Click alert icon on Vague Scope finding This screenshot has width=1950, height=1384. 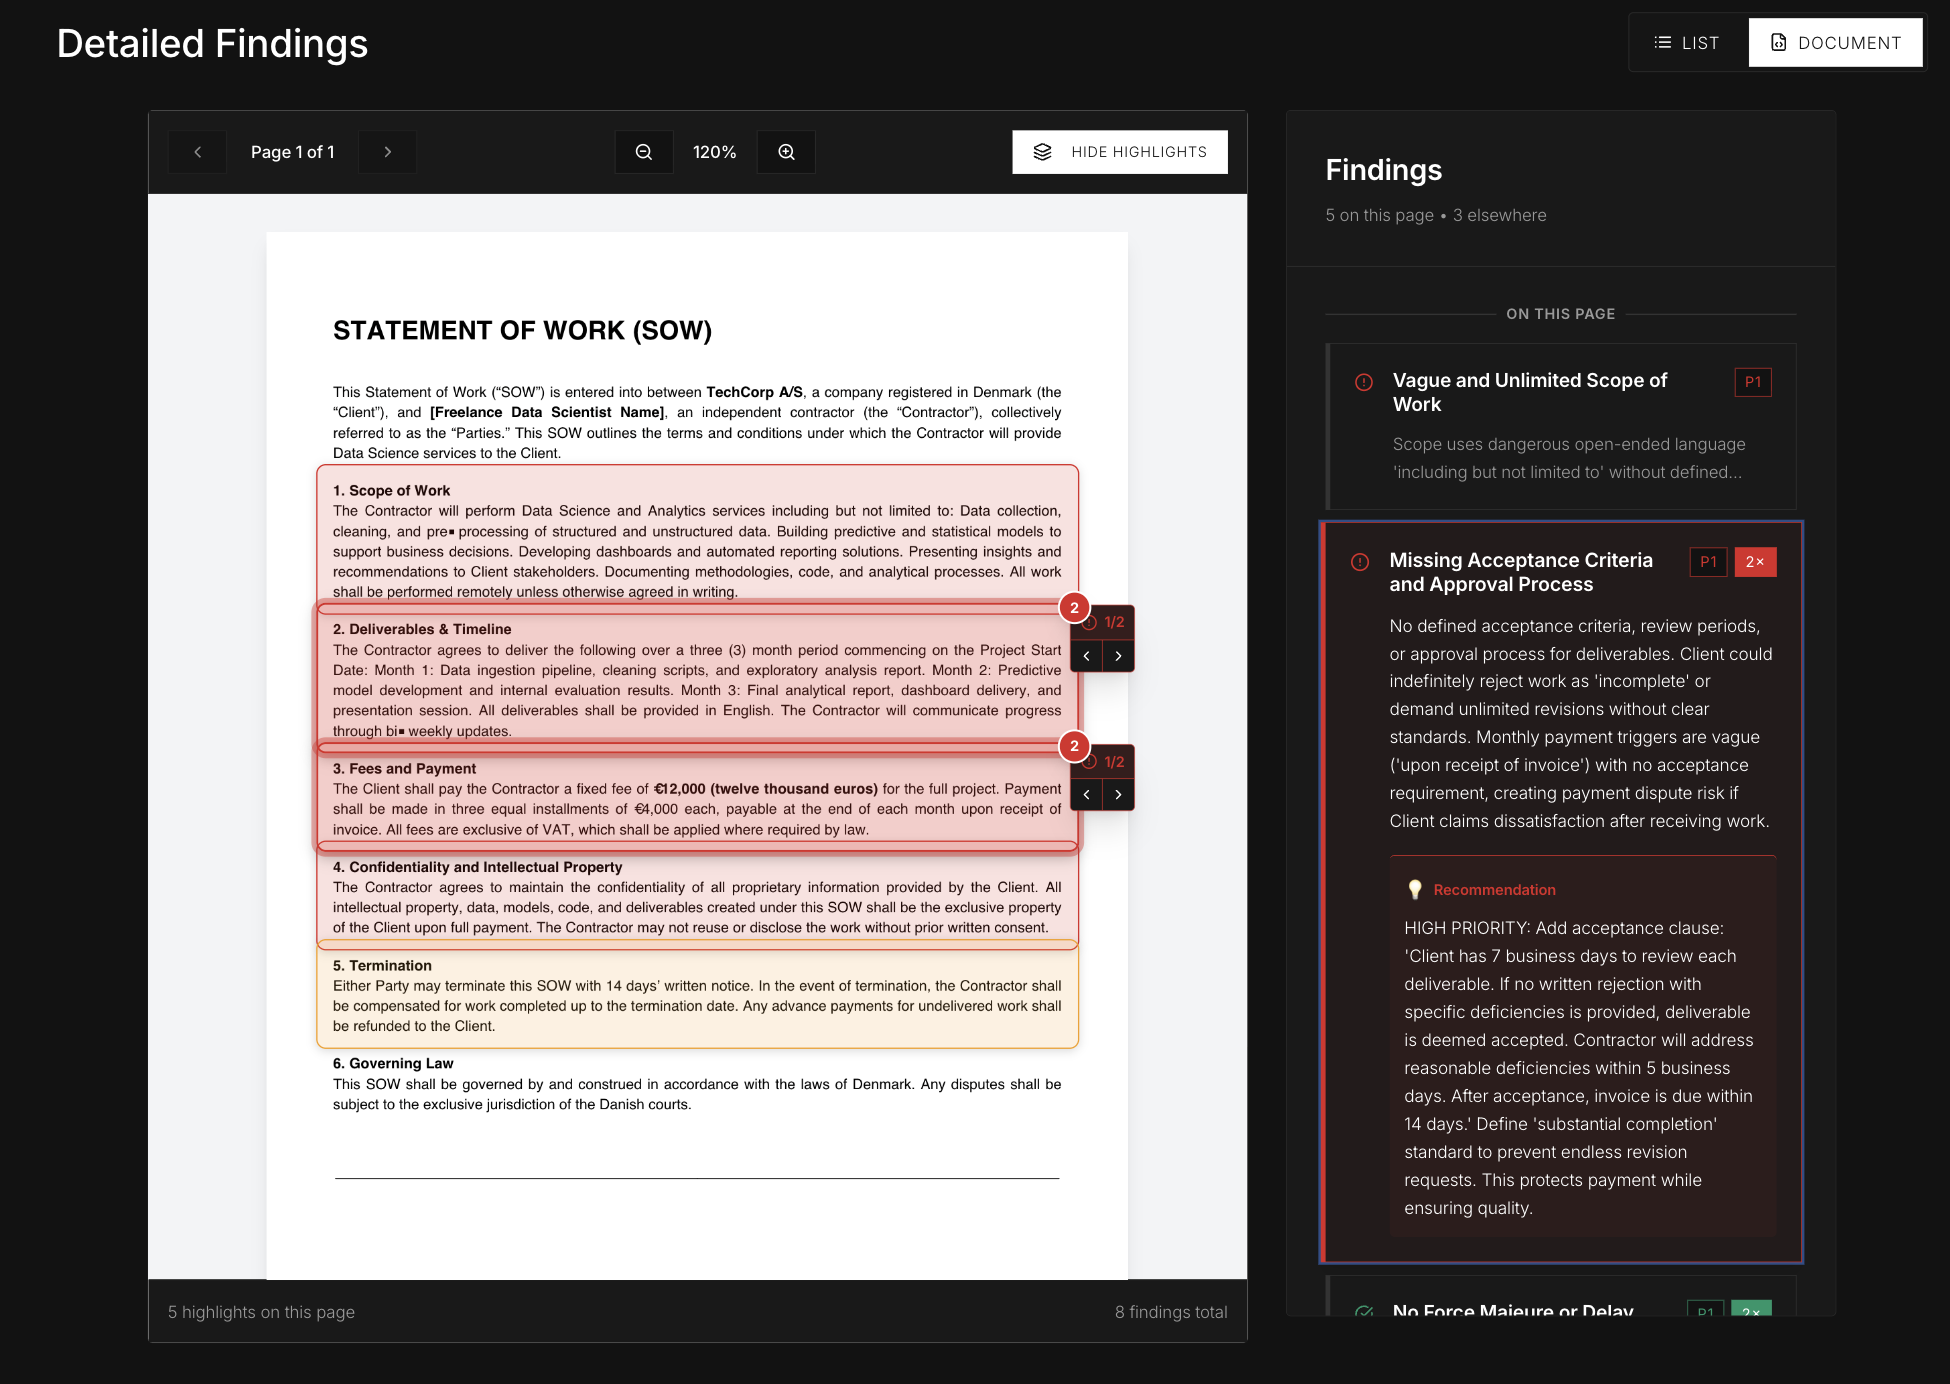(x=1363, y=382)
